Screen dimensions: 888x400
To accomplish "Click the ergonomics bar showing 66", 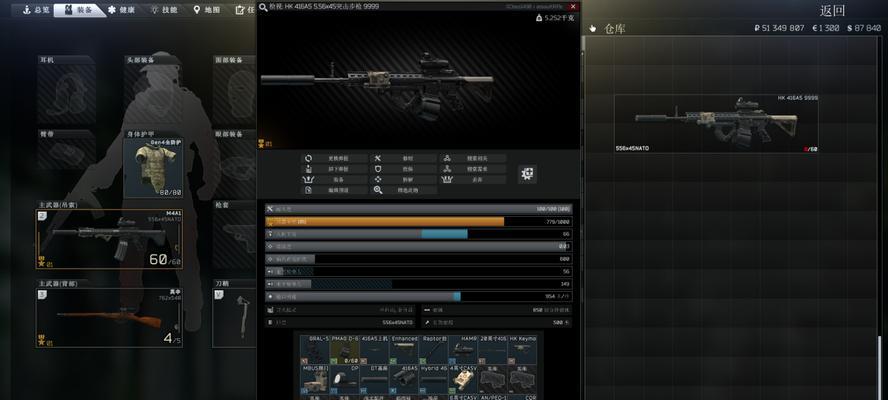I will click(419, 234).
